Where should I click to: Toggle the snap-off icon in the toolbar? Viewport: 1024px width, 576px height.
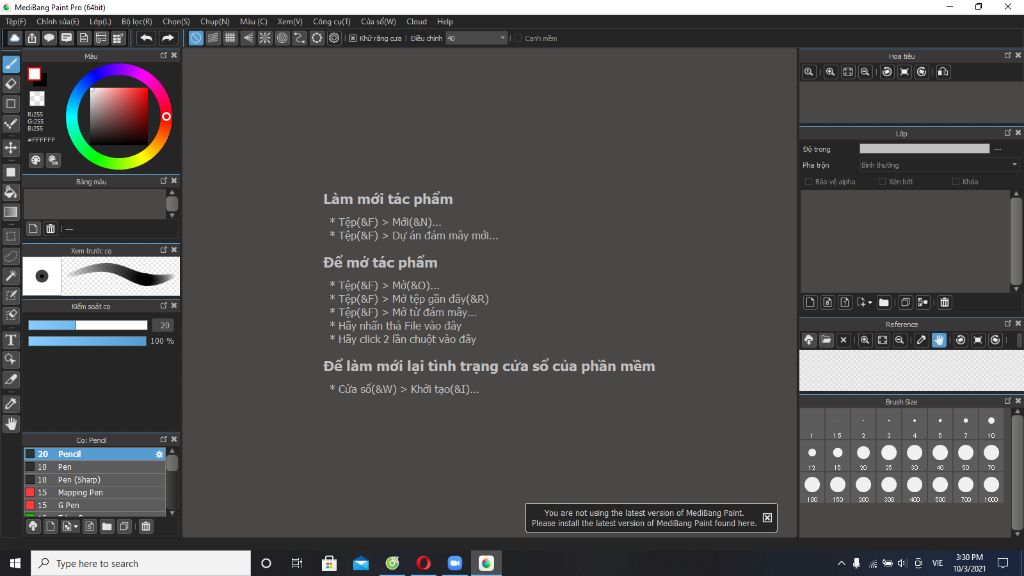pos(196,38)
